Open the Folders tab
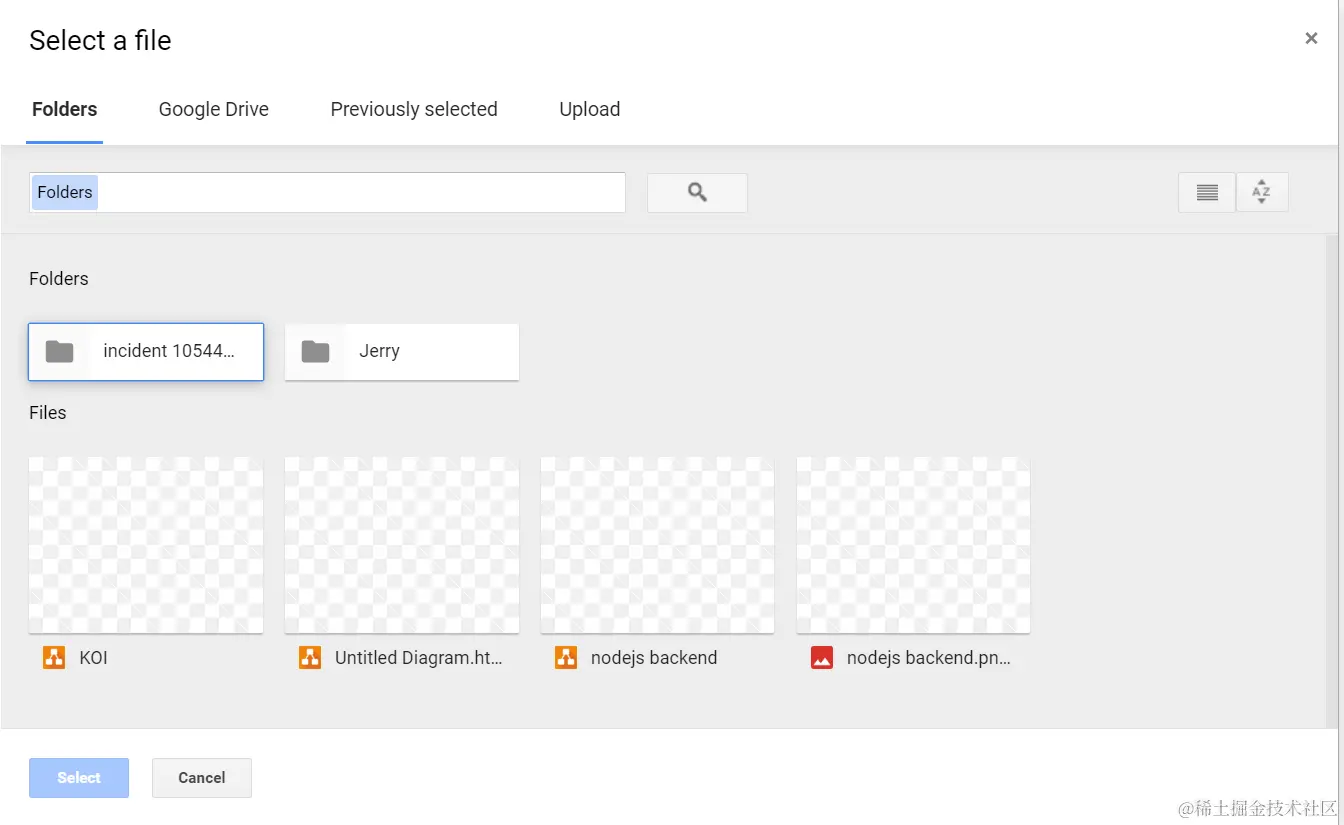1344x825 pixels. pyautogui.click(x=65, y=110)
